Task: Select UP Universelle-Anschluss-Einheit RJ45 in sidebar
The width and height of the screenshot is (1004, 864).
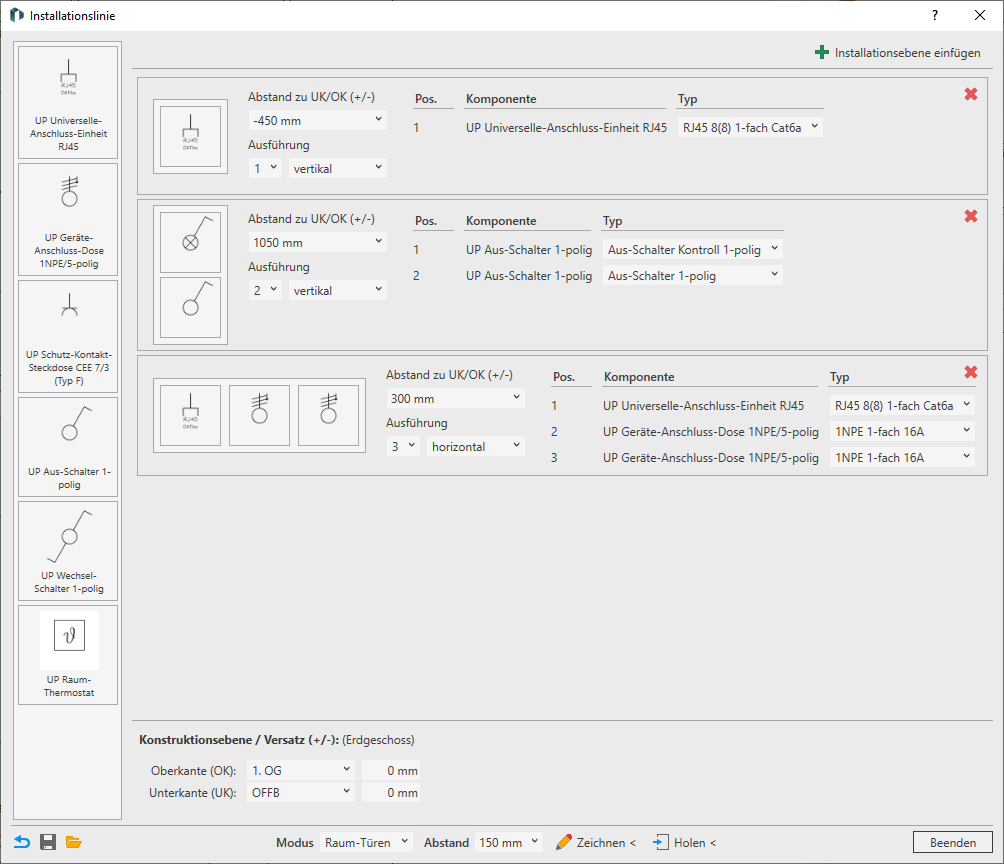Action: click(x=68, y=102)
